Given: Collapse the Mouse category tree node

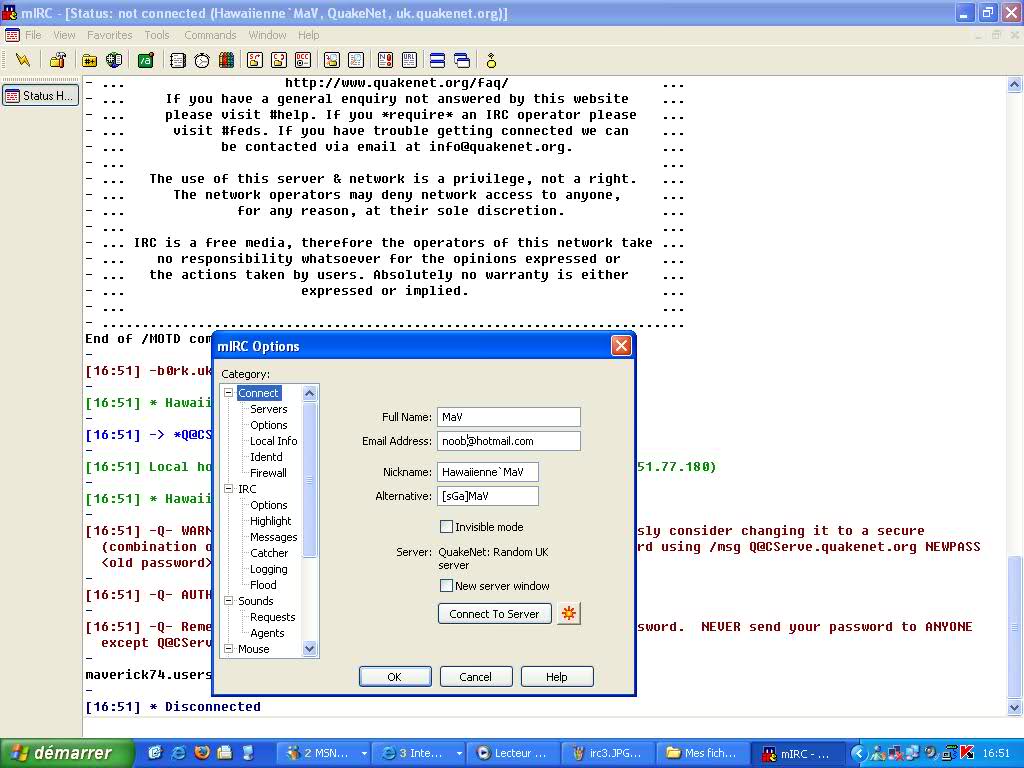Looking at the screenshot, I should pos(229,648).
